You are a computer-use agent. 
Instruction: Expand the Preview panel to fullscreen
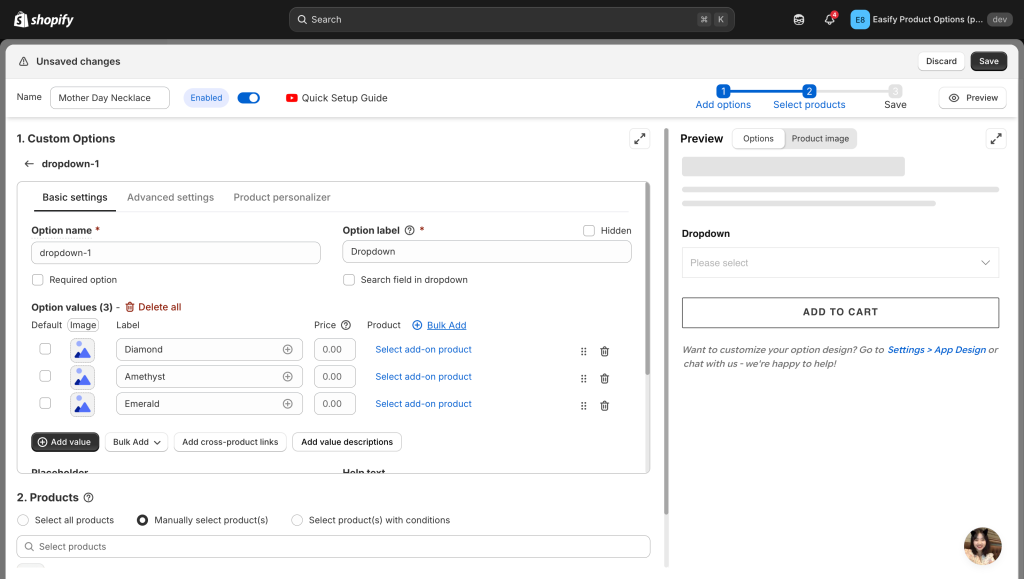tap(995, 139)
